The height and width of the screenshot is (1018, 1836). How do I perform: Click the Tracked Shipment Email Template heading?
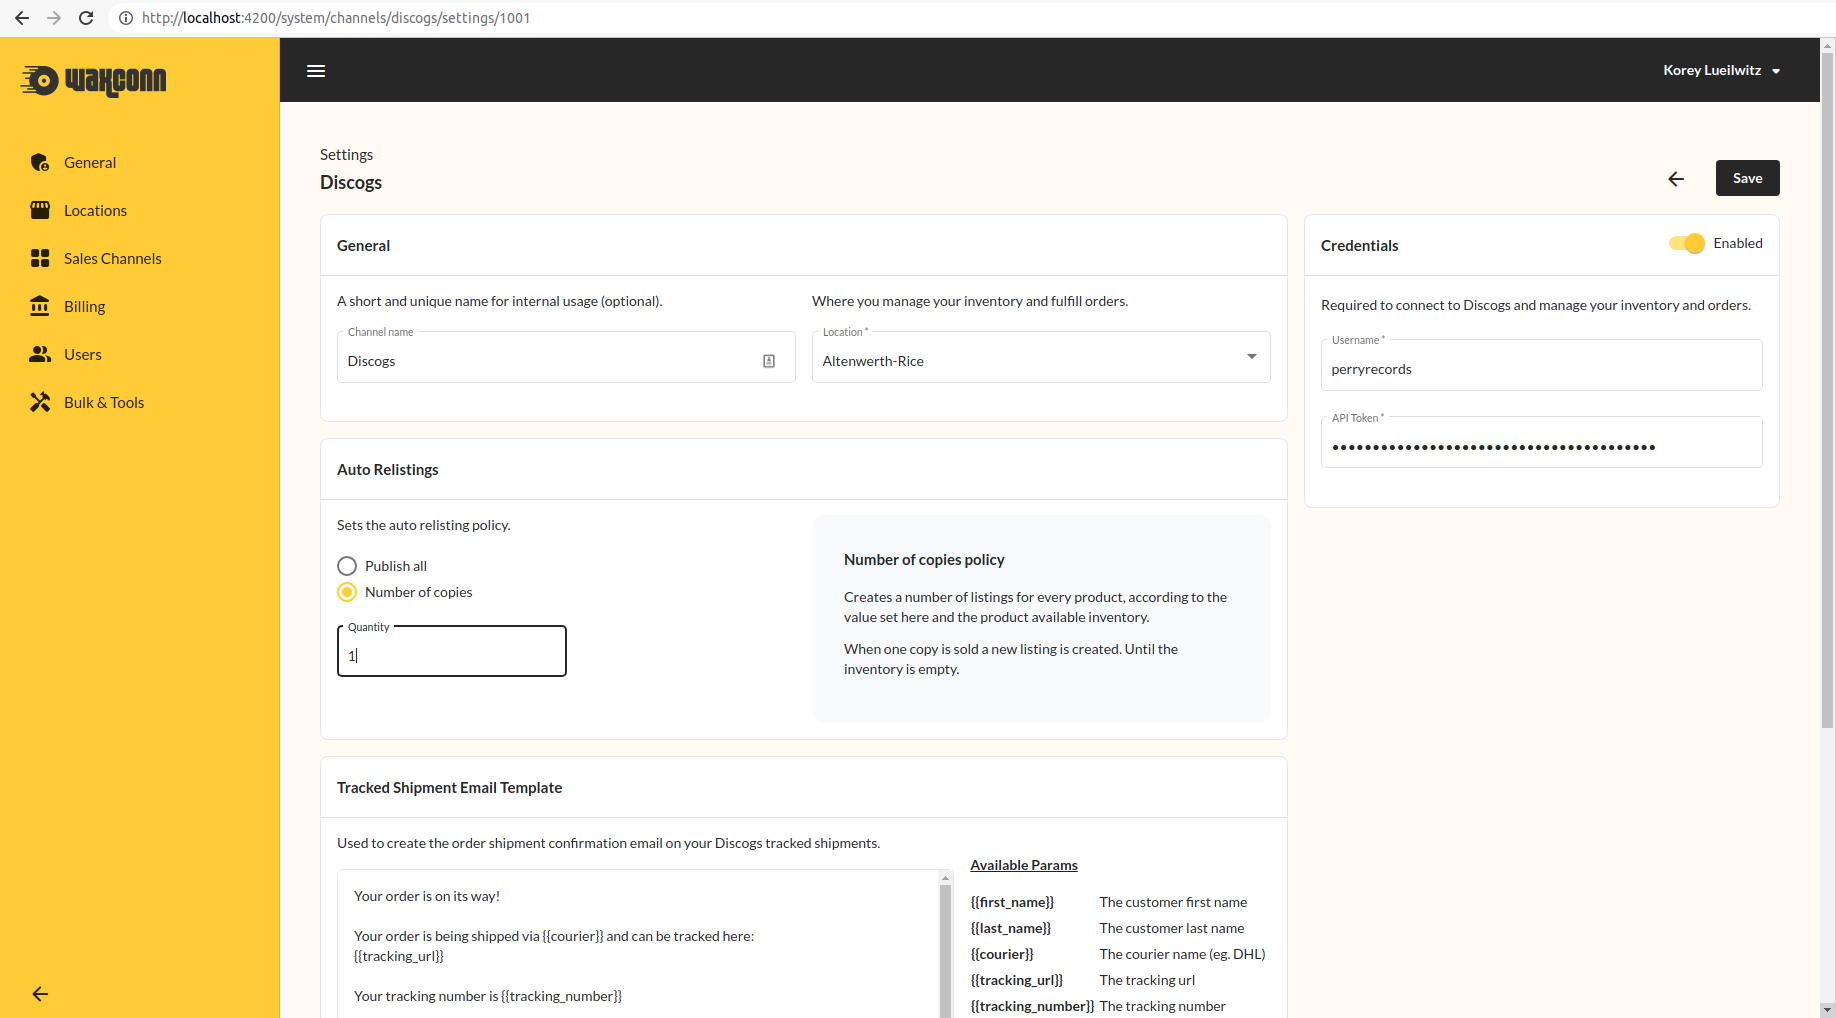click(x=449, y=788)
